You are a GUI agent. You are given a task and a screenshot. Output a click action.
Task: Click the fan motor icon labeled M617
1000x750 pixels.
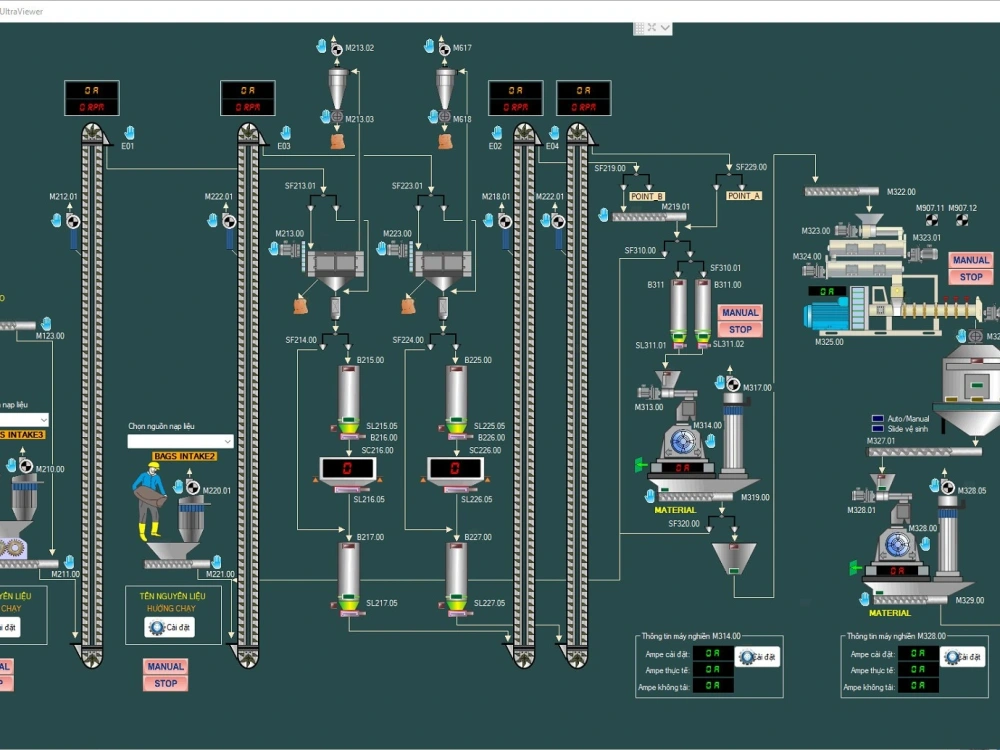tap(445, 49)
